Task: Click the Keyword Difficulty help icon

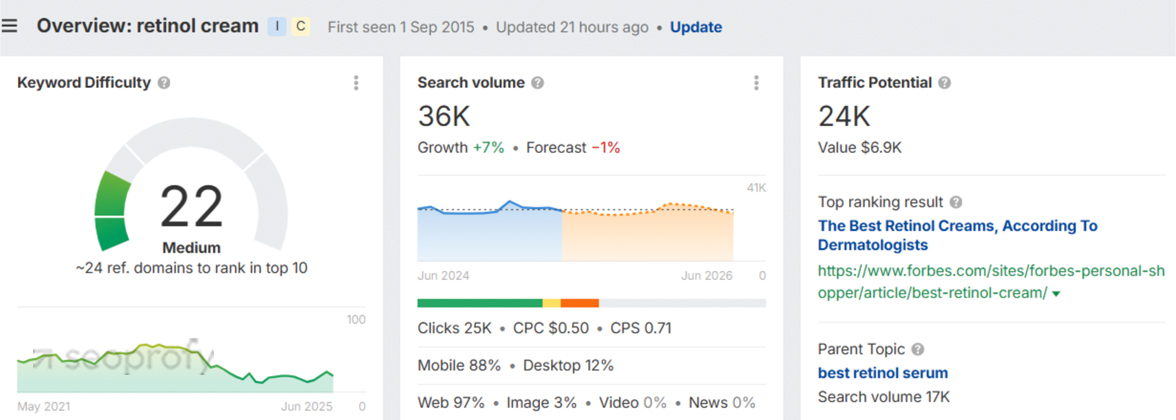Action: click(164, 82)
